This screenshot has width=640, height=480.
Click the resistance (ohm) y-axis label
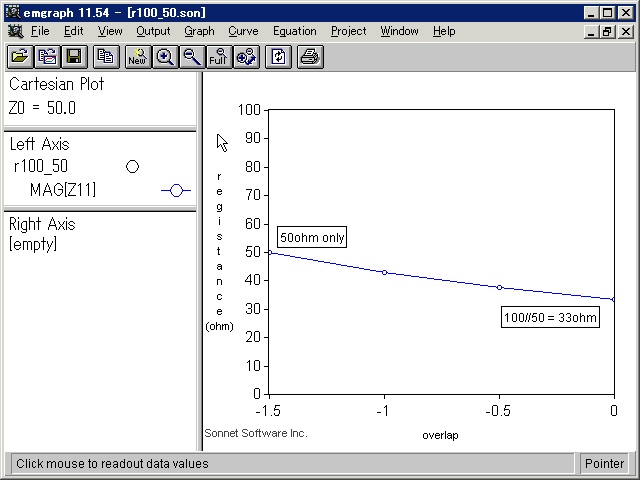coord(219,251)
